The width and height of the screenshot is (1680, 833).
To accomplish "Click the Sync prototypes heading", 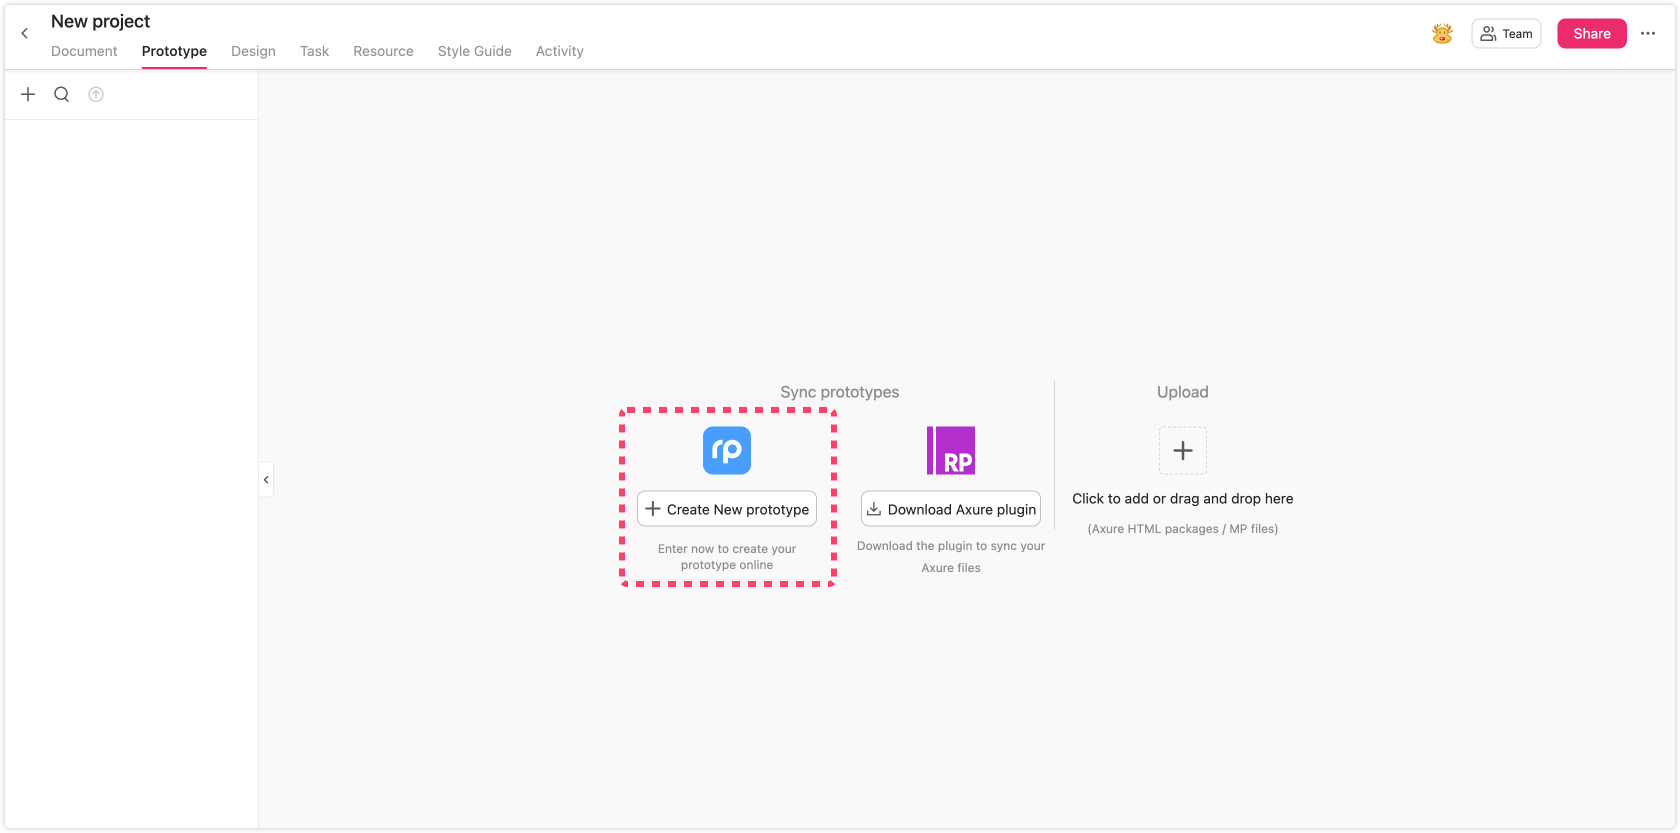I will [840, 392].
